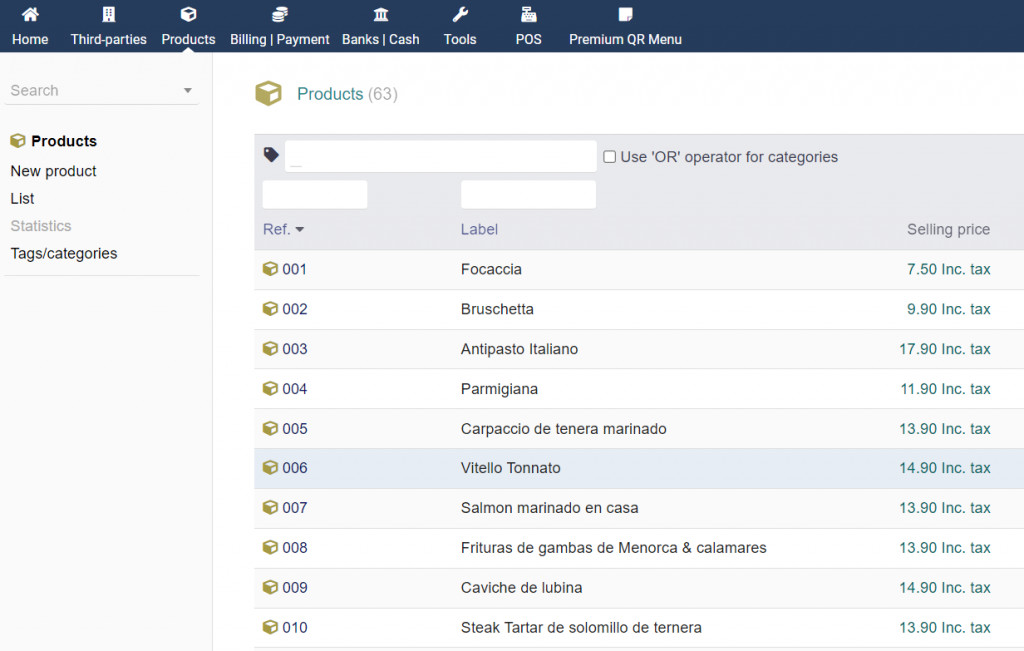Click the Ref. filter input field

[315, 195]
